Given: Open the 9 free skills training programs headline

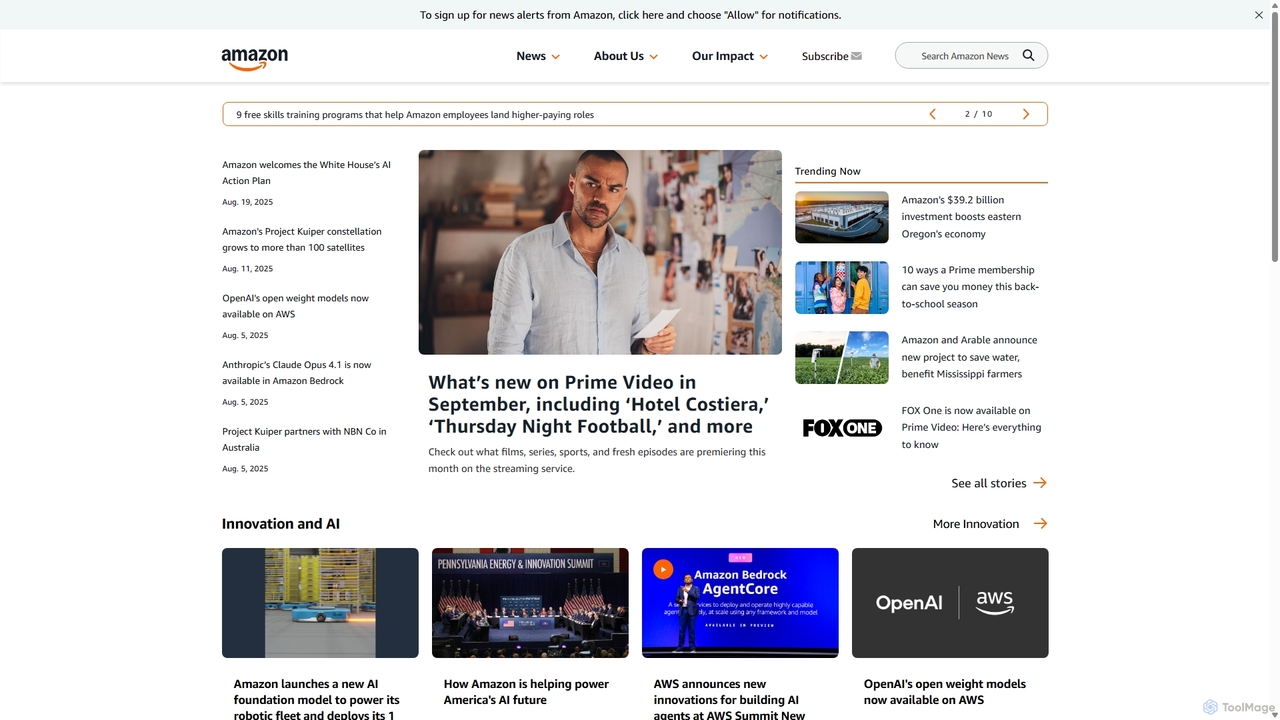Looking at the screenshot, I should pyautogui.click(x=415, y=115).
